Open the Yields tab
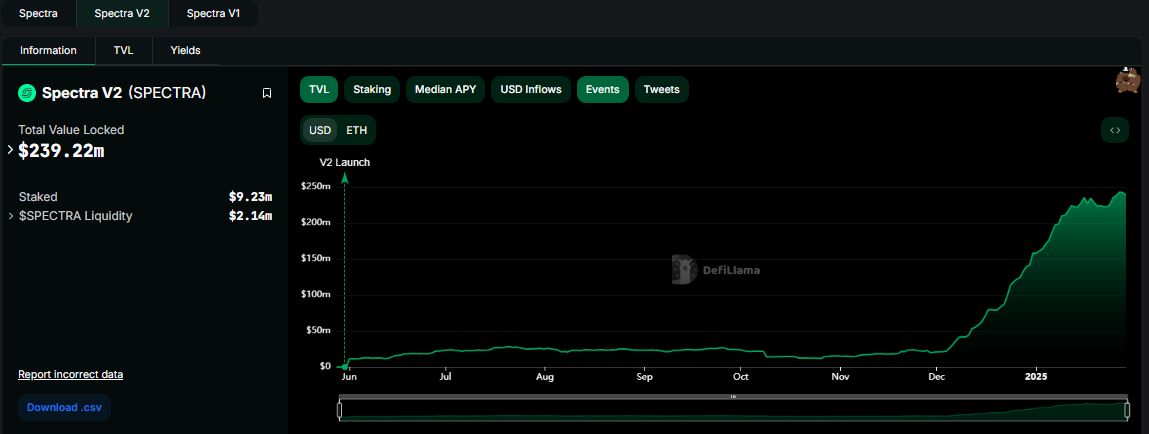 point(185,51)
